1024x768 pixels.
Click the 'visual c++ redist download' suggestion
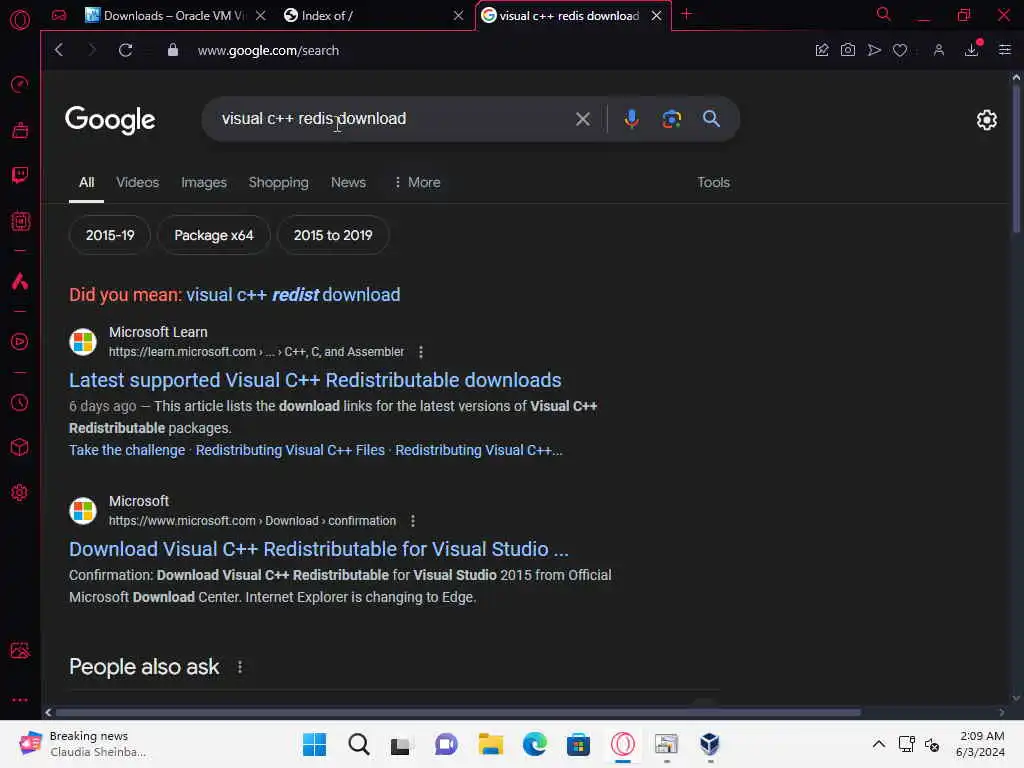(293, 295)
